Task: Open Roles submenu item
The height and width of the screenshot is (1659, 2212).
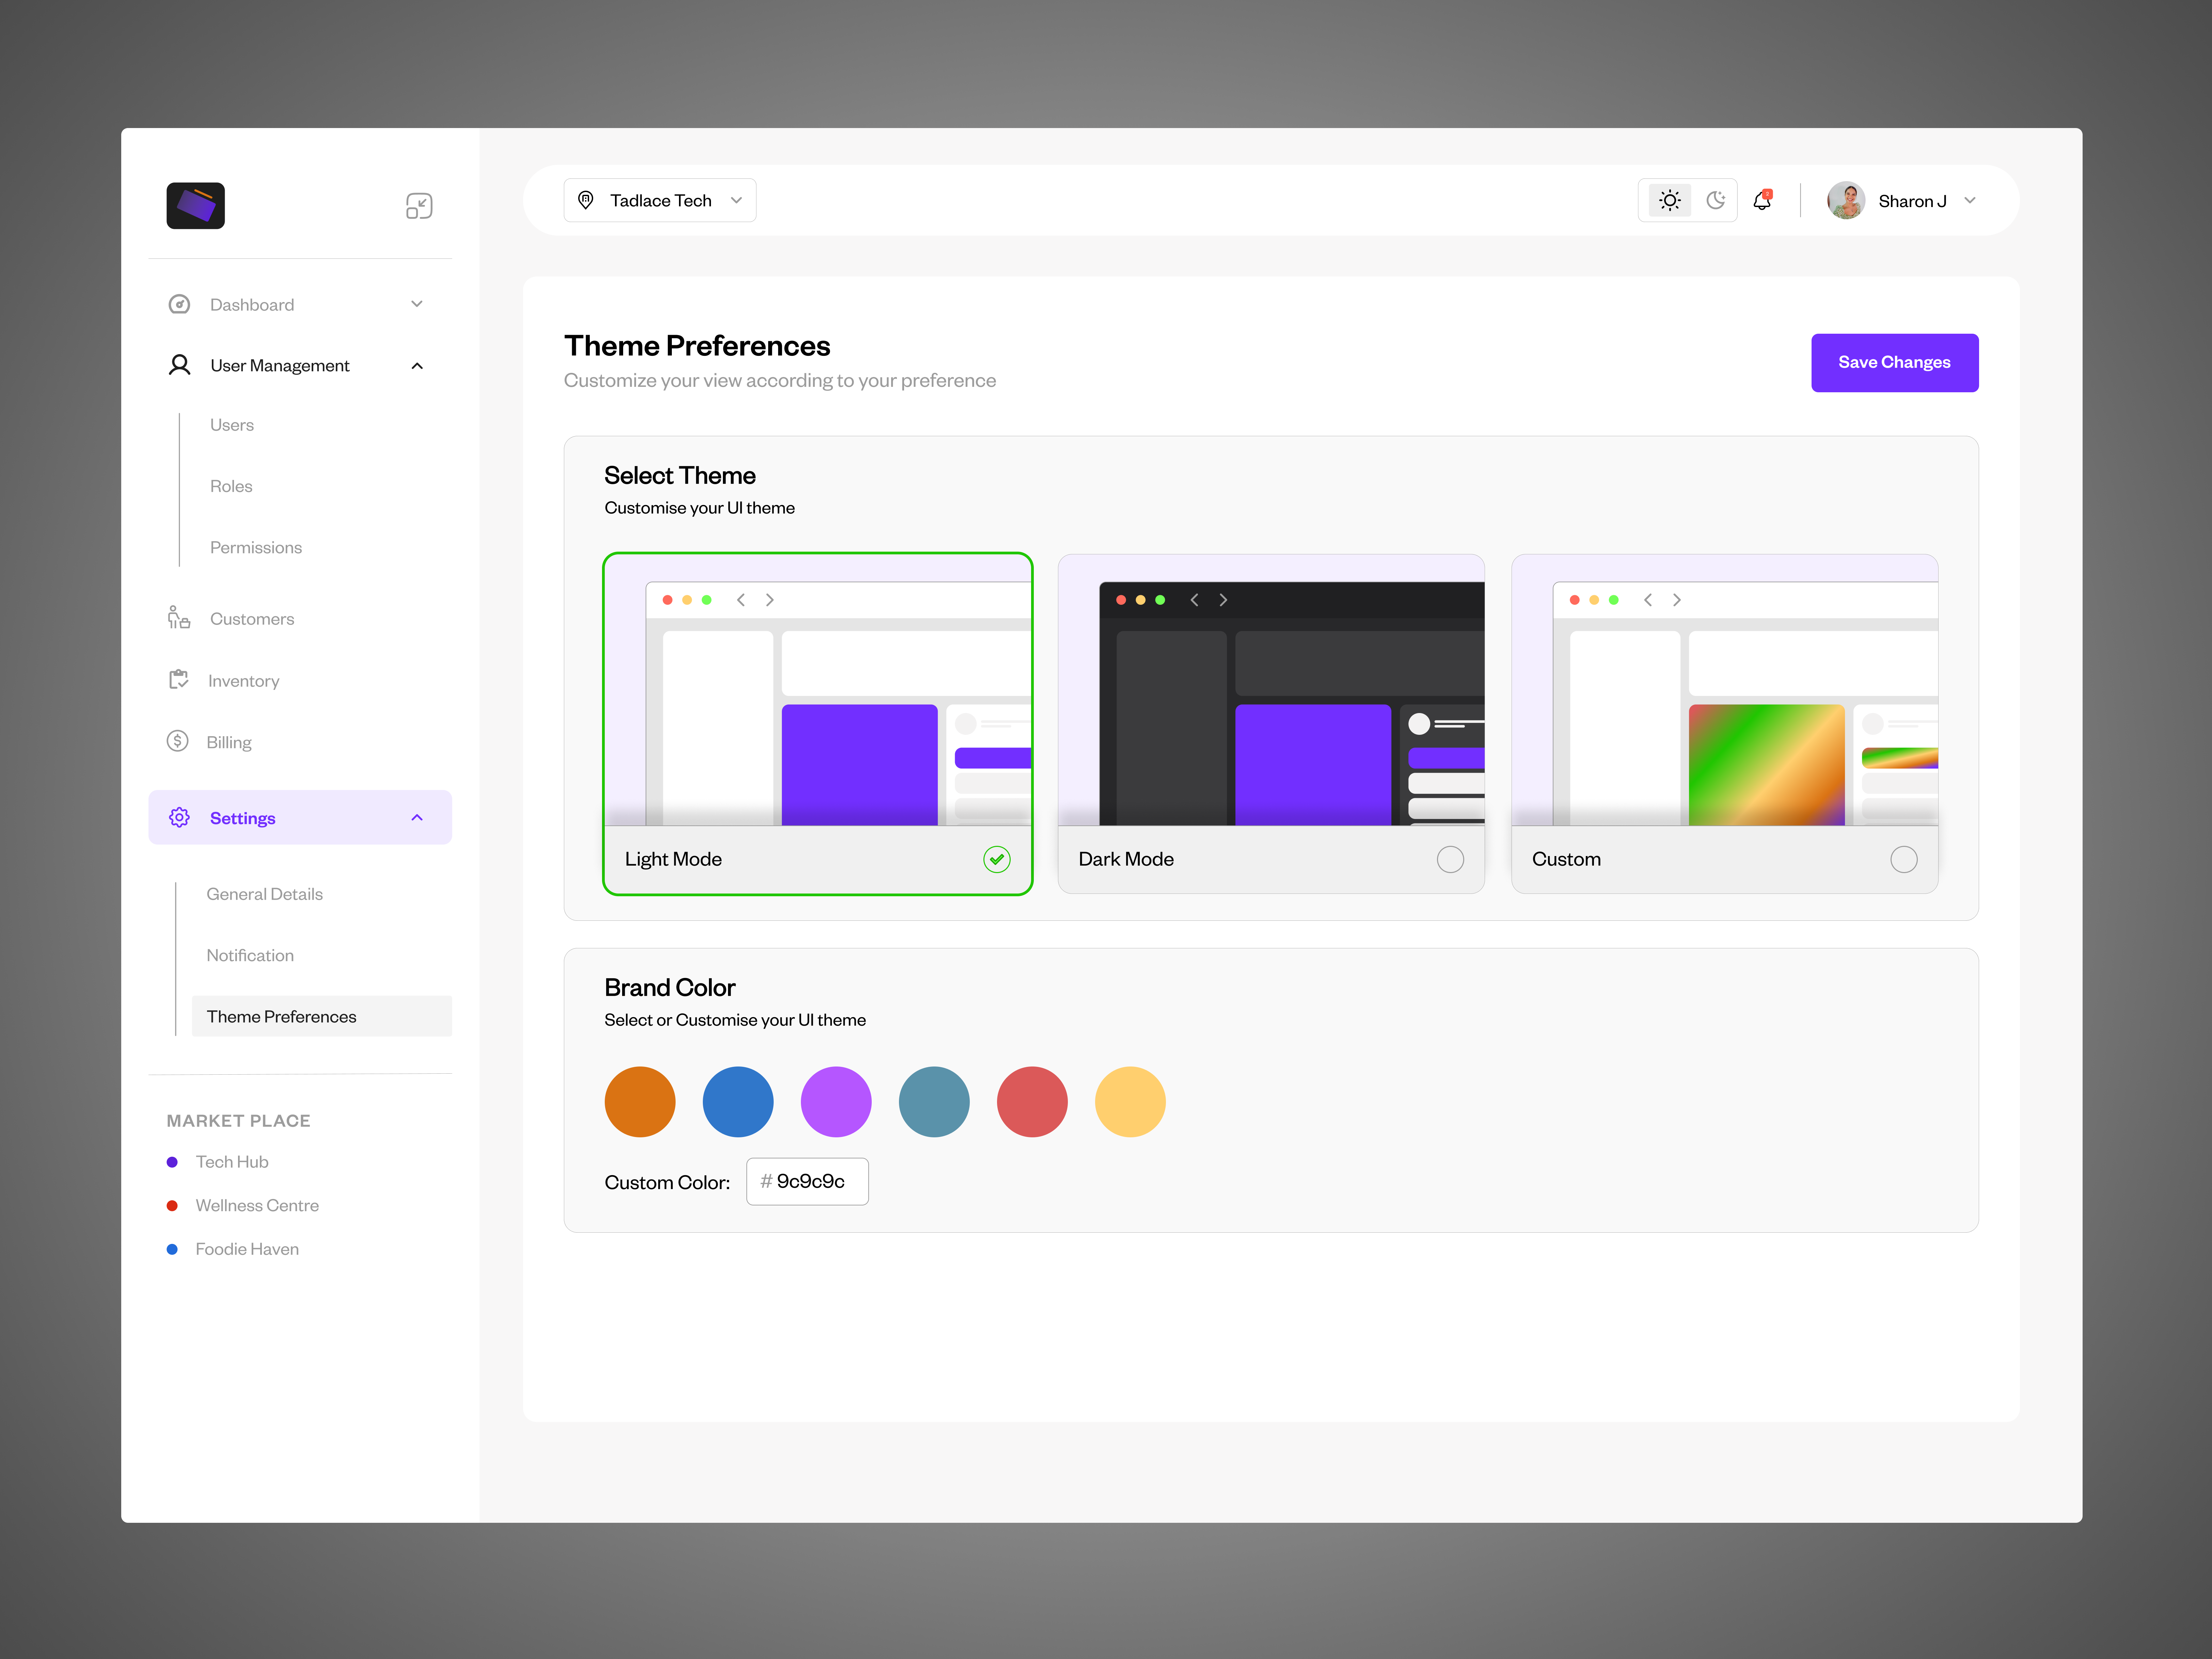Action: 231,486
